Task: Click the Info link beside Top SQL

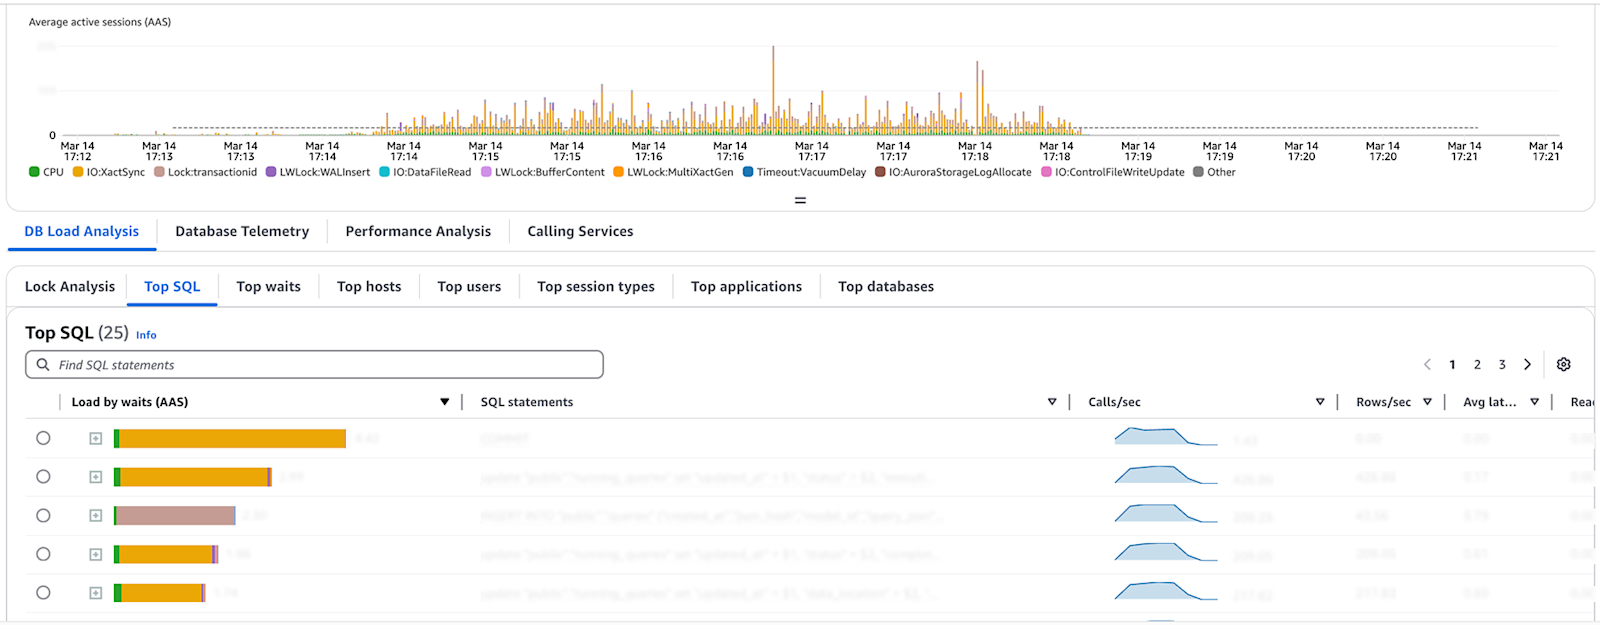Action: pyautogui.click(x=146, y=335)
